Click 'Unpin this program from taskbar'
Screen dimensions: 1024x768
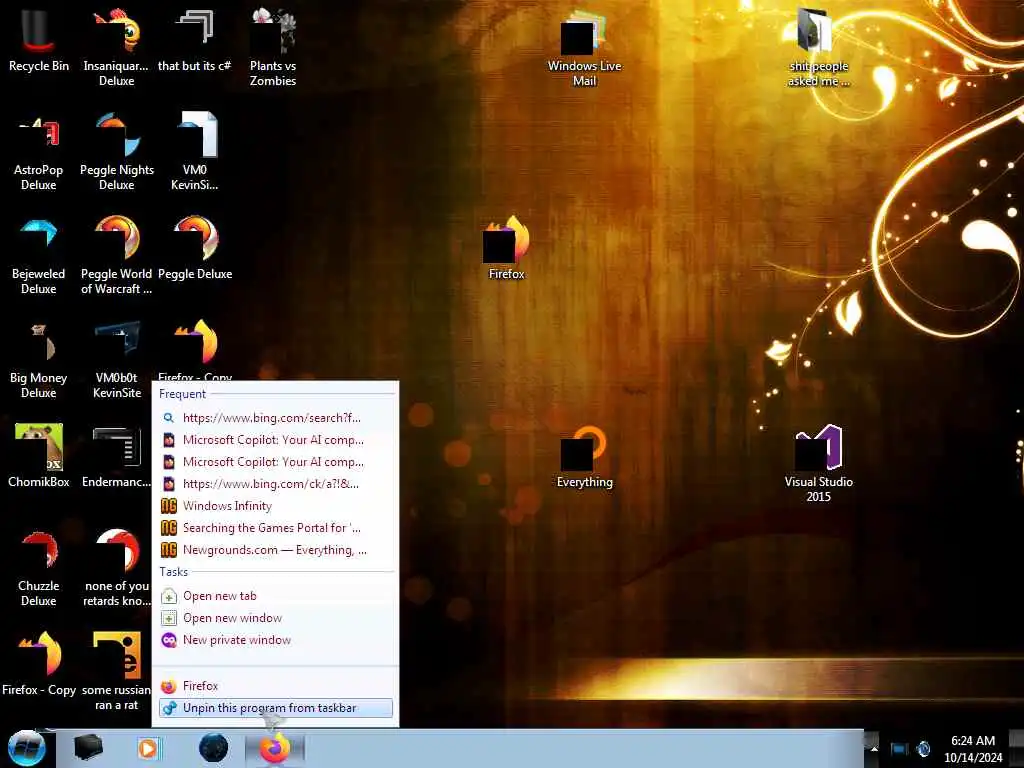click(x=275, y=708)
